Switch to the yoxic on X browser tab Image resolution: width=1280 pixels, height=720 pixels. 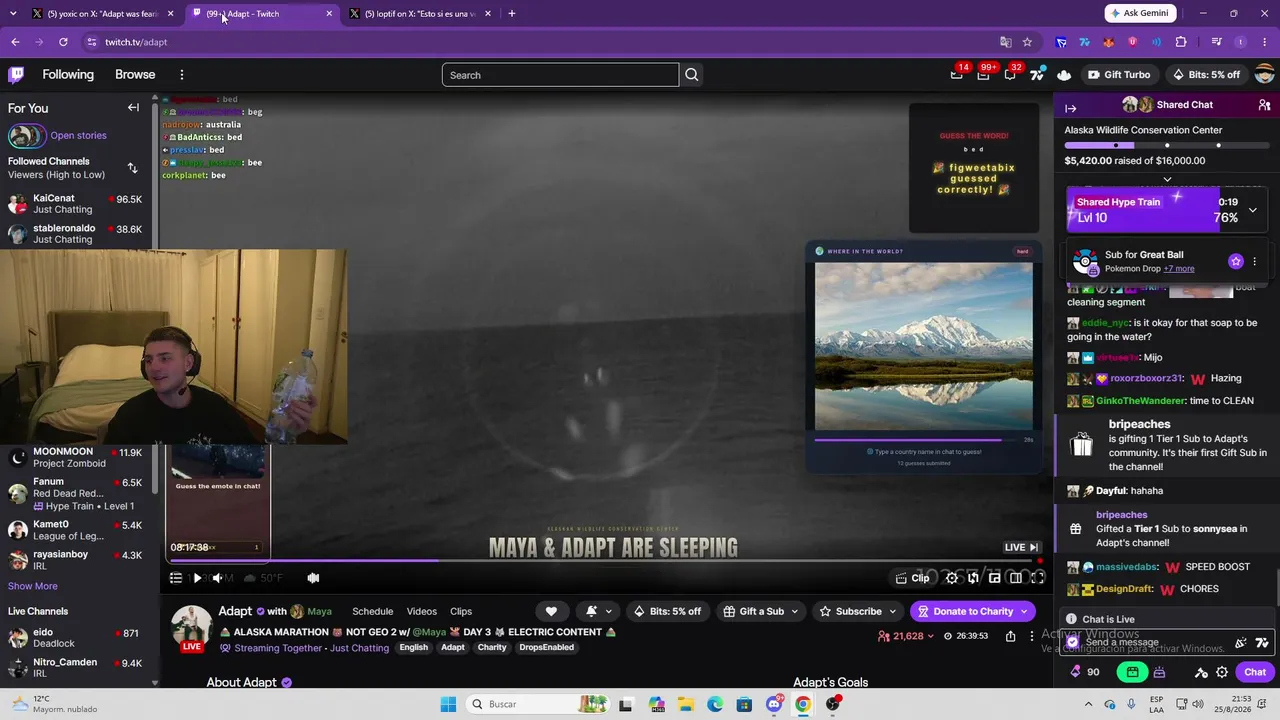tap(103, 14)
